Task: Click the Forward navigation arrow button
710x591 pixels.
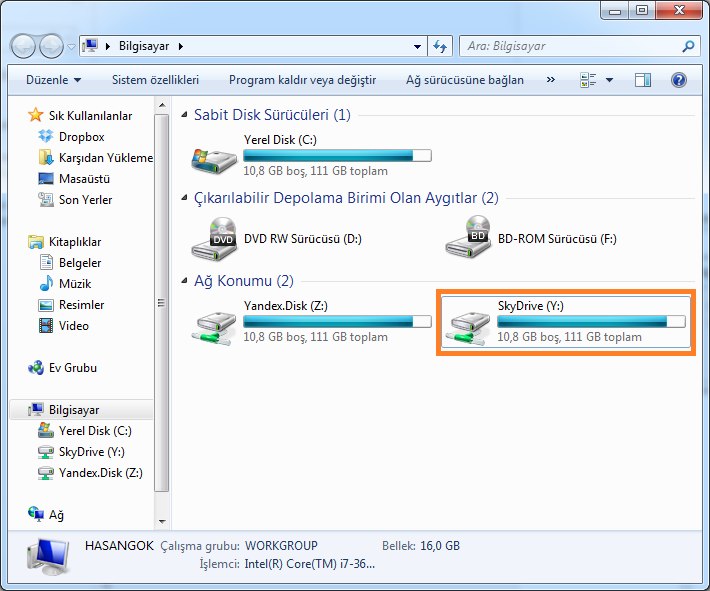Action: [x=51, y=46]
